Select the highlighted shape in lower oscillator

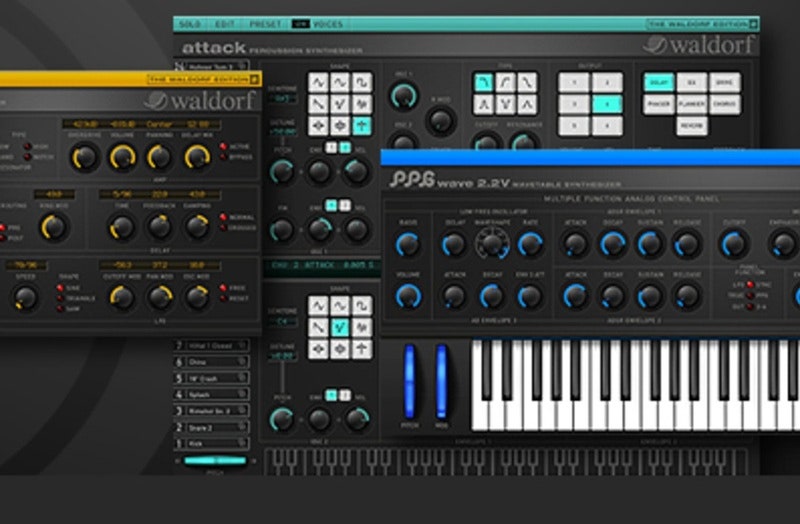pyautogui.click(x=339, y=327)
